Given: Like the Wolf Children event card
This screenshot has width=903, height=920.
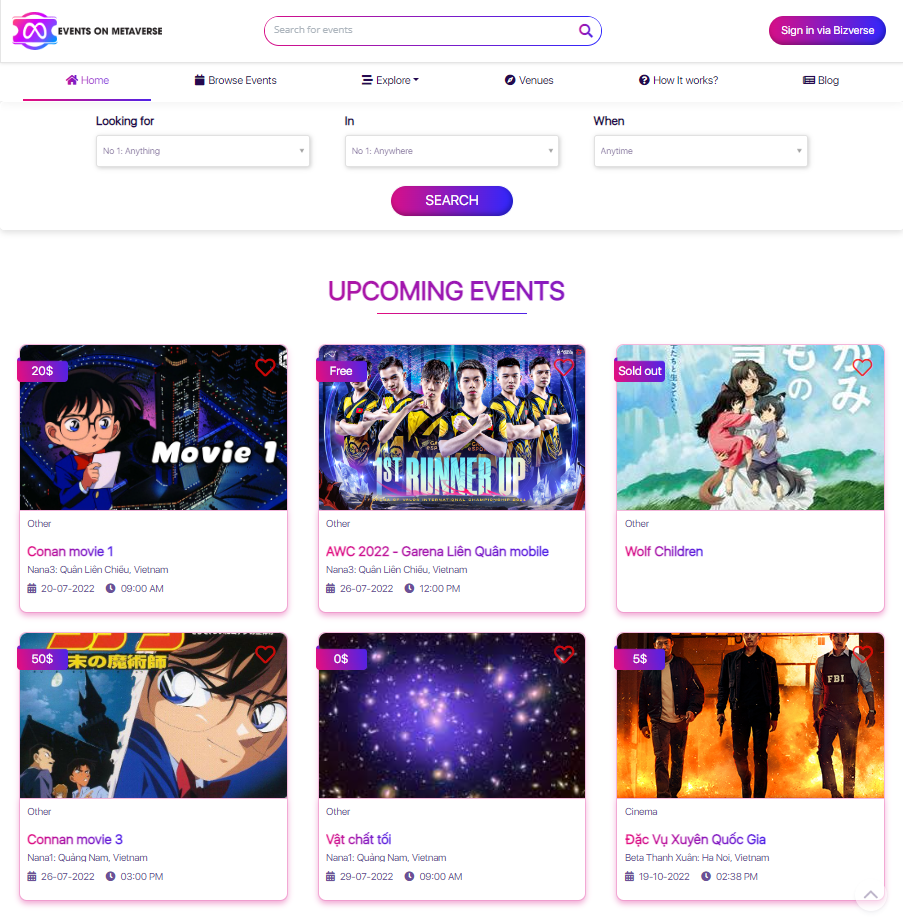Looking at the screenshot, I should click(862, 367).
